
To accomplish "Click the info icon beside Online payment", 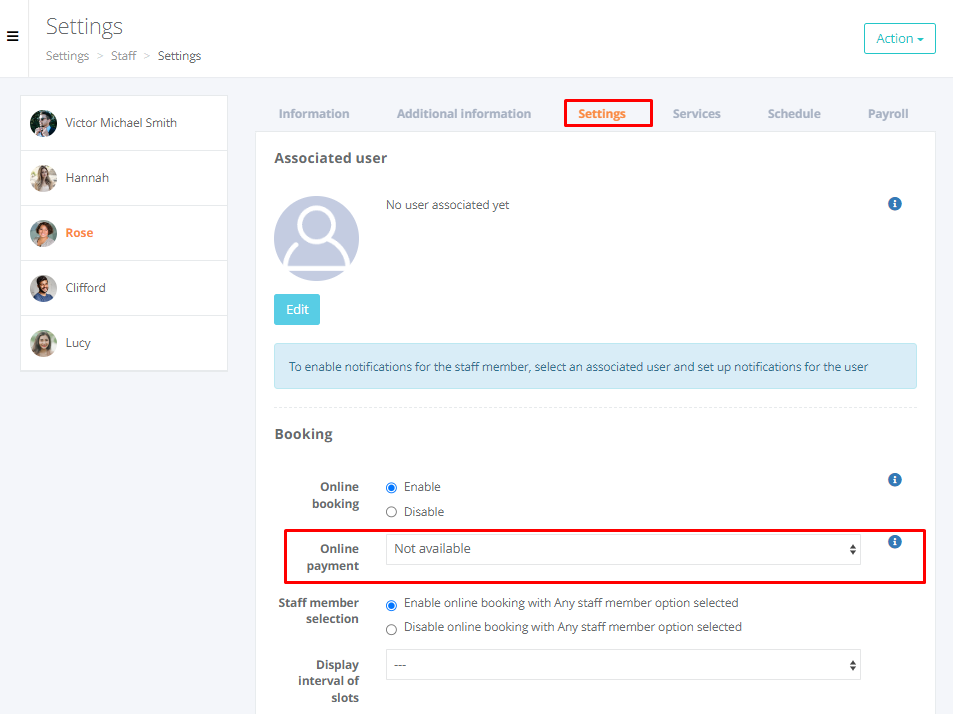I will (x=894, y=542).
